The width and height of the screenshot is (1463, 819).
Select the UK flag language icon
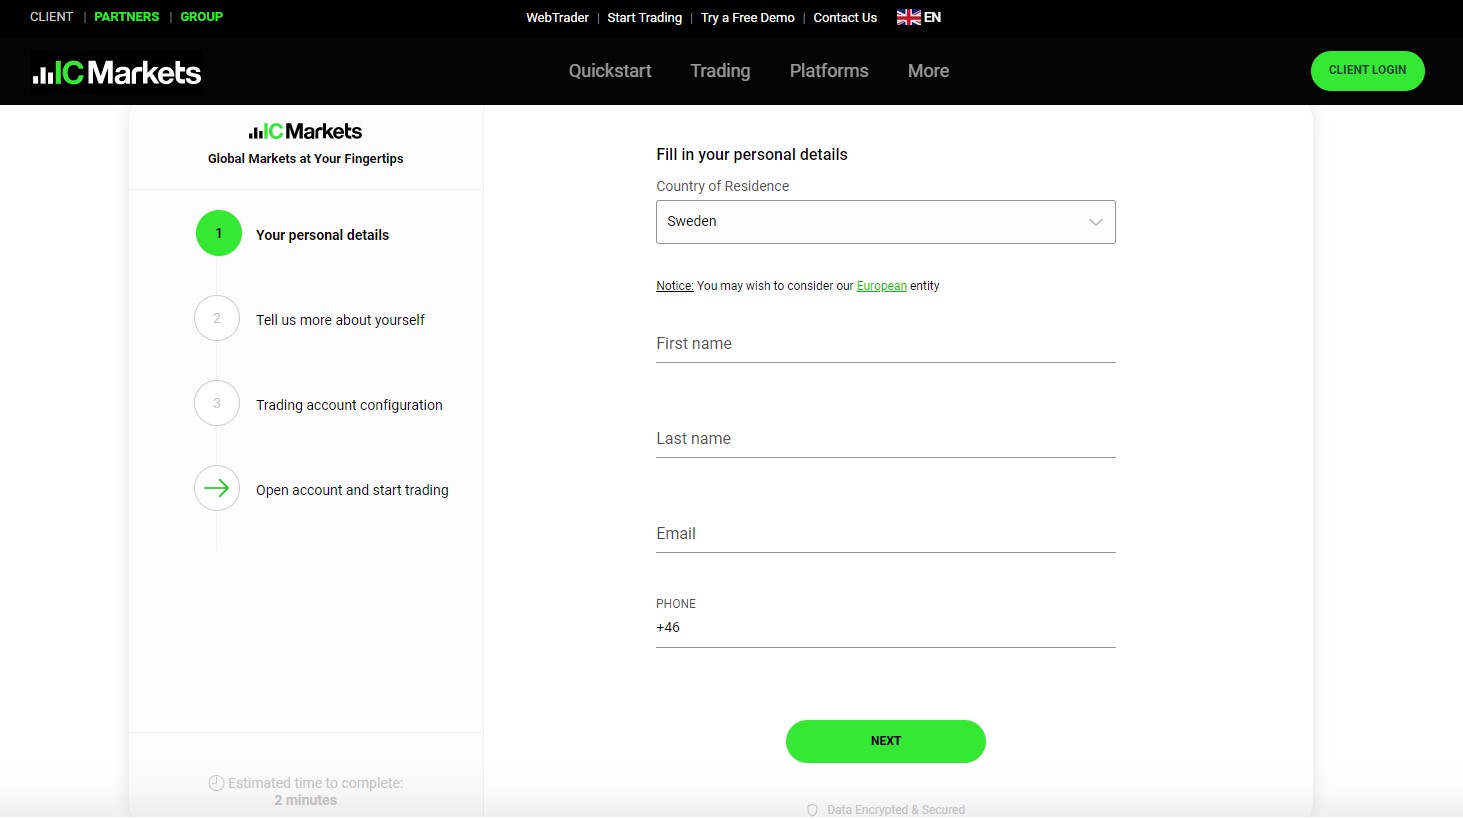(x=908, y=17)
